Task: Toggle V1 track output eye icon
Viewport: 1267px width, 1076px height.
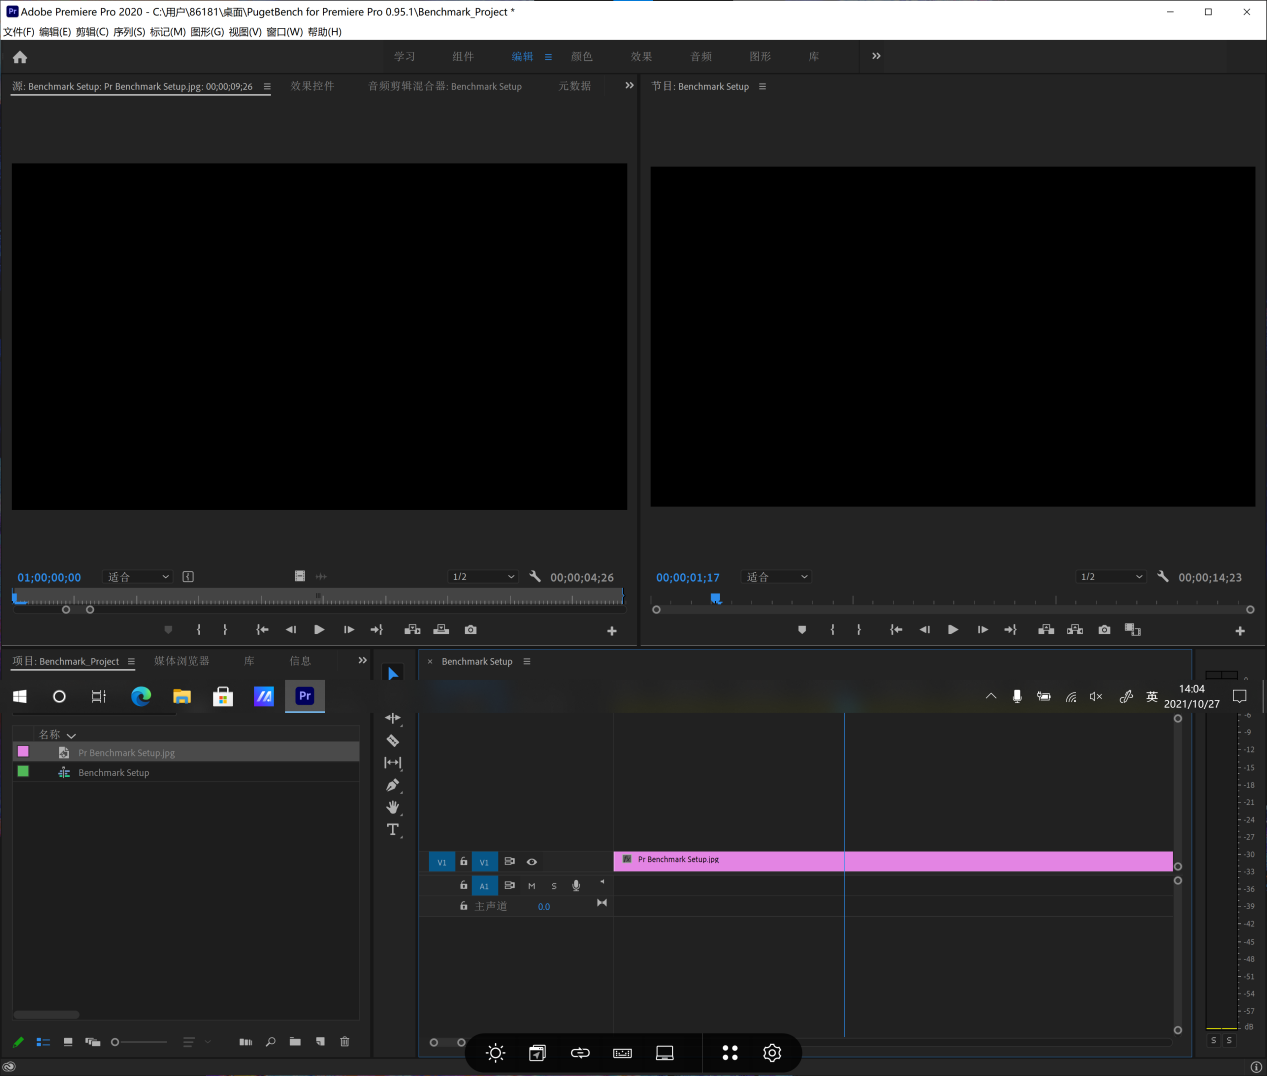Action: [x=532, y=862]
